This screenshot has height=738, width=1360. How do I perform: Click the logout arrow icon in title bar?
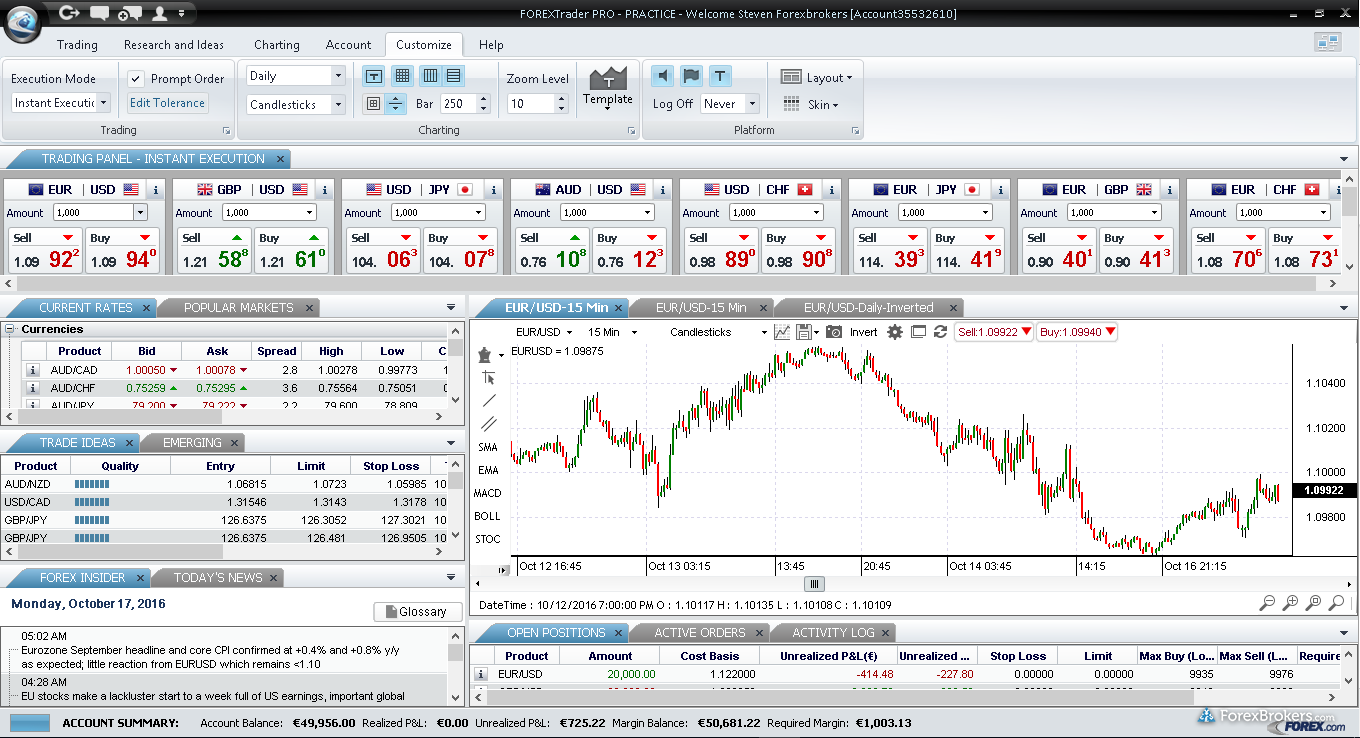68,13
